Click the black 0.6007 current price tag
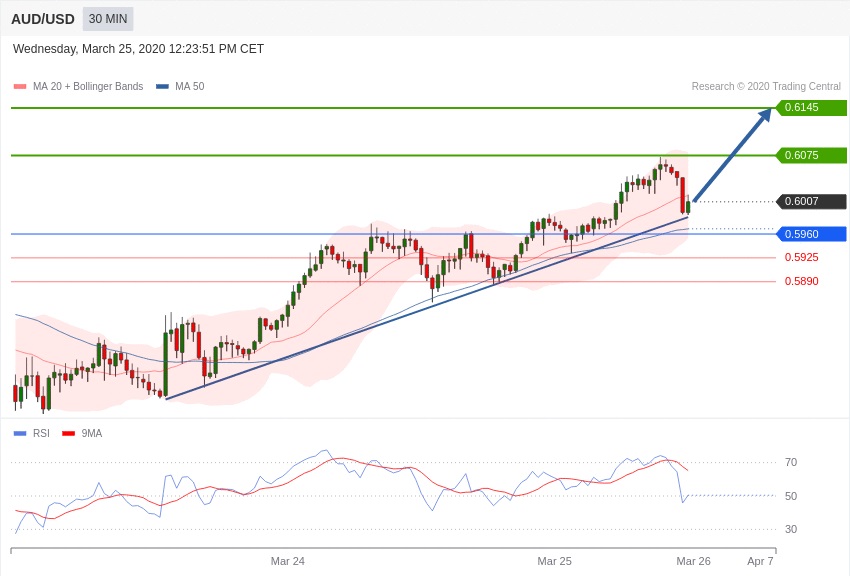Image resolution: width=850 pixels, height=576 pixels. pos(810,201)
